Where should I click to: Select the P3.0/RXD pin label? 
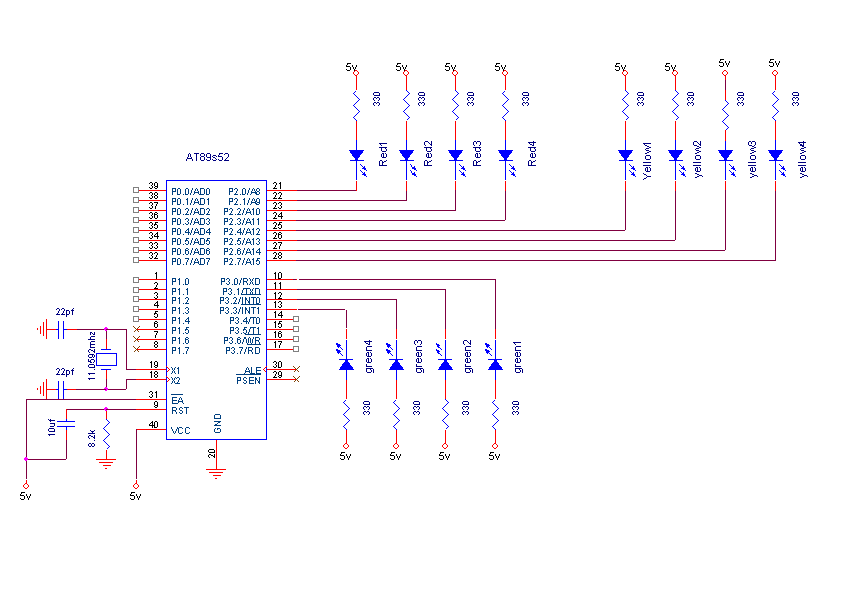click(x=241, y=282)
